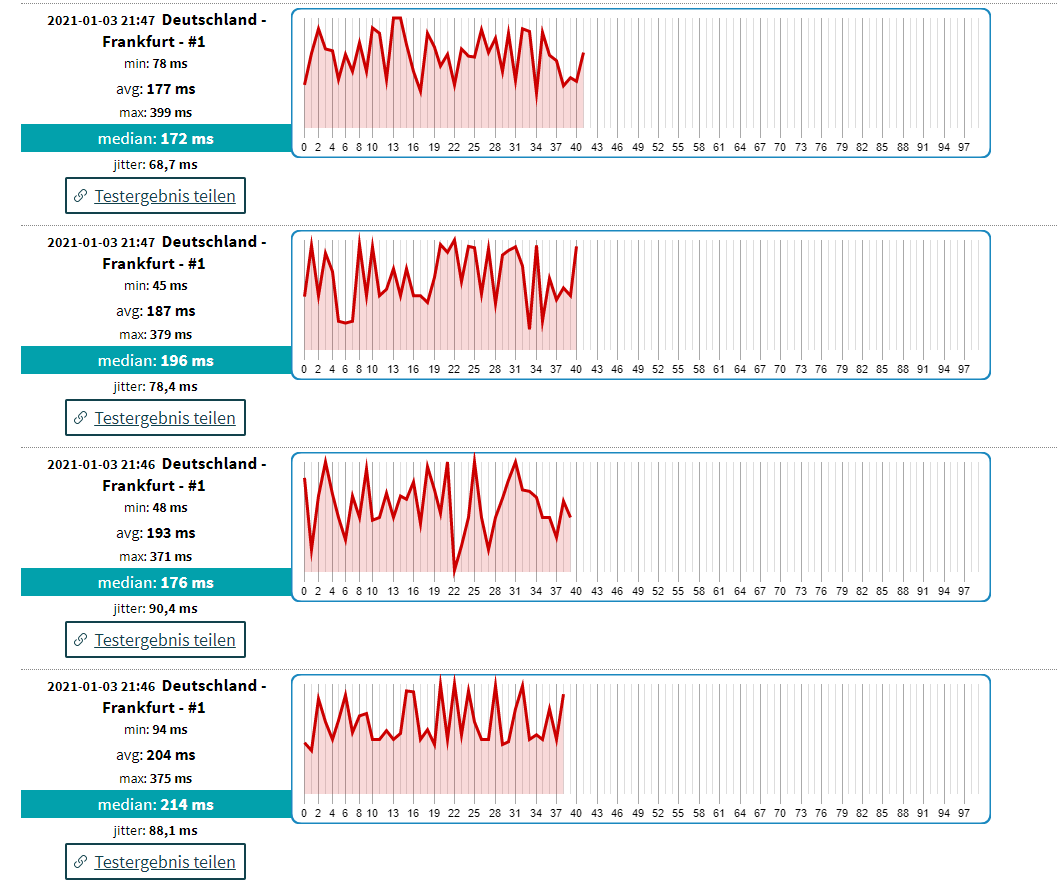Click the ping chart for the 196 ms median result
The width and height of the screenshot is (1058, 891).
(x=641, y=305)
